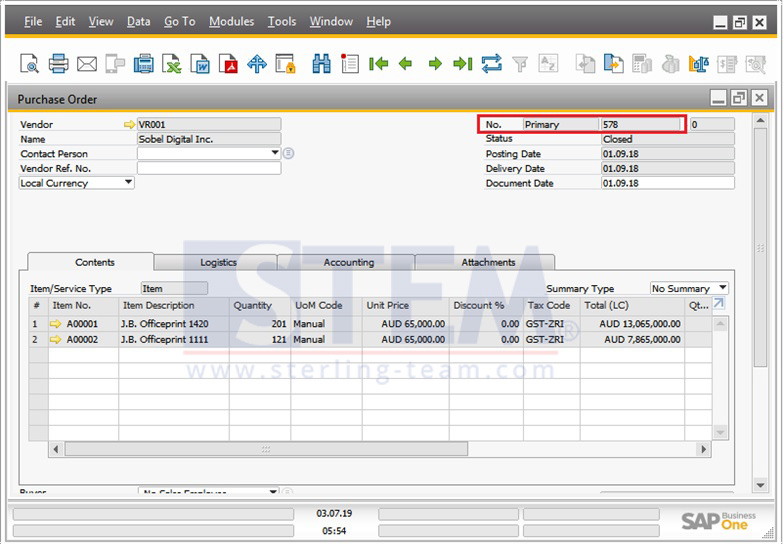Screen dimensions: 783x544
Task: Click Gross Profit calculation icon
Action: click(x=642, y=64)
